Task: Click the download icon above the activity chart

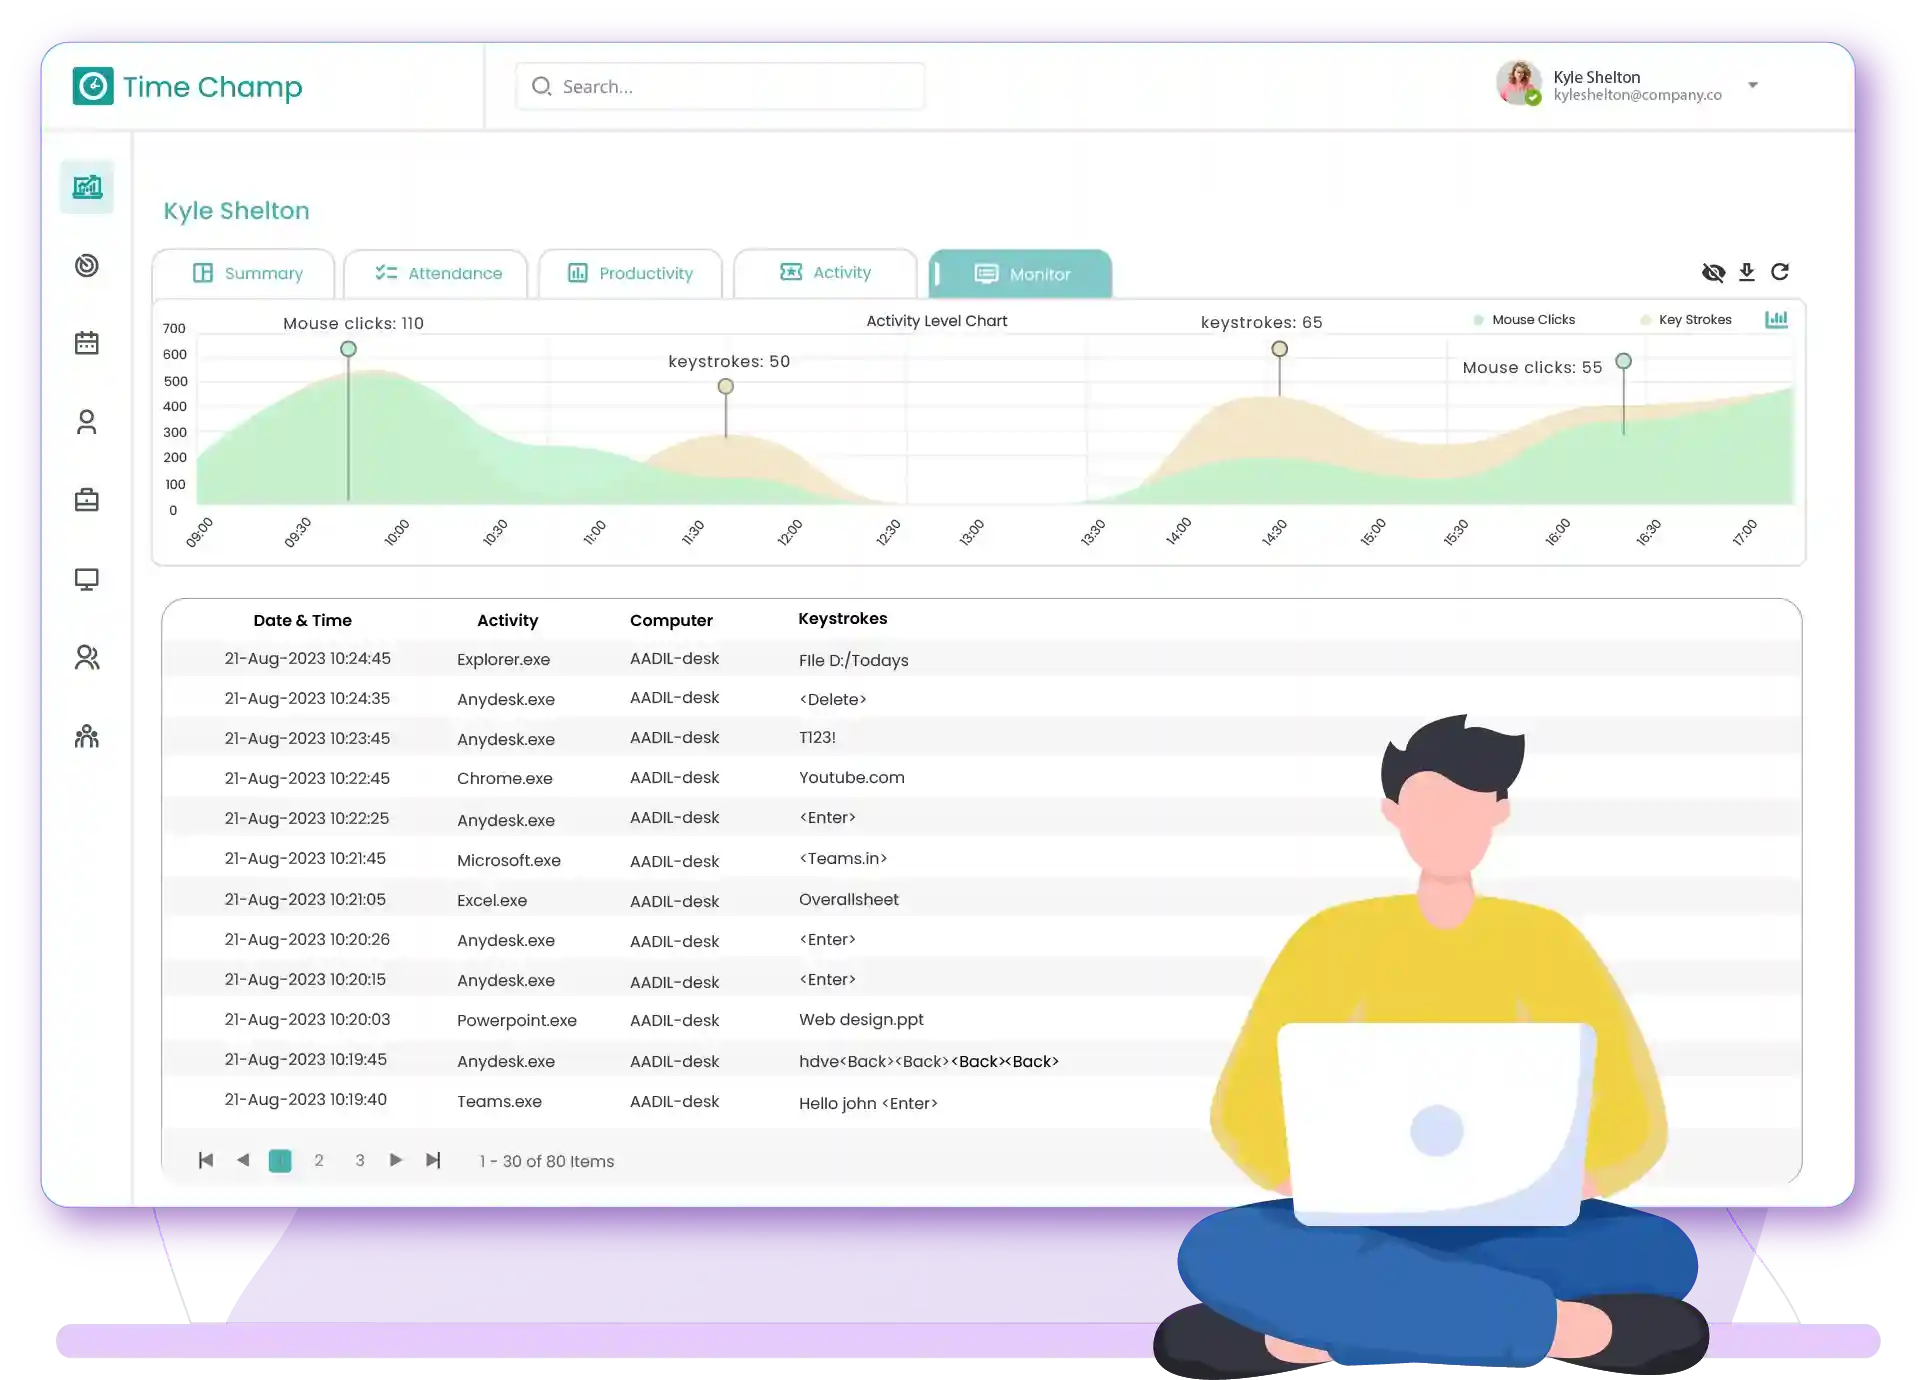Action: click(x=1747, y=271)
